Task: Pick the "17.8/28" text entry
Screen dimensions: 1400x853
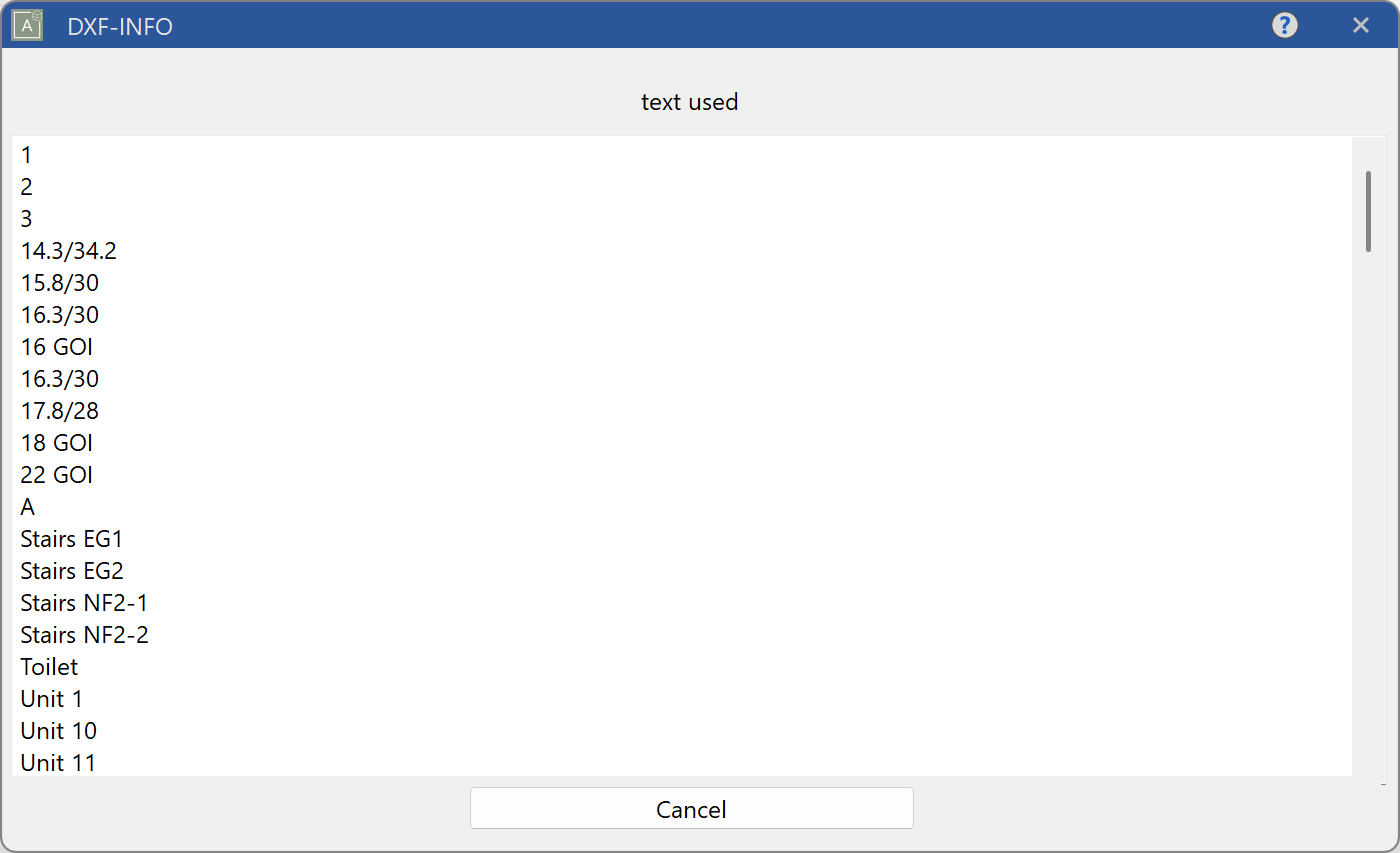Action: click(x=60, y=411)
